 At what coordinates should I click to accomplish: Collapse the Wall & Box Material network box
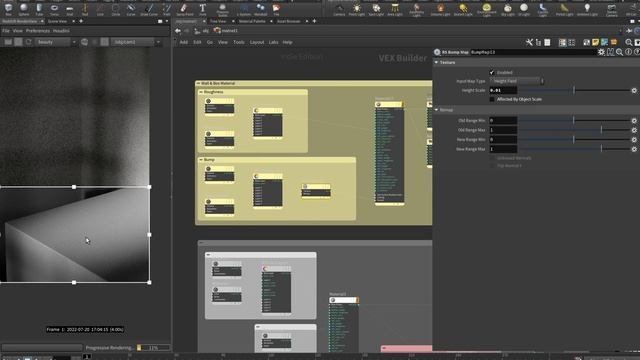pos(198,83)
